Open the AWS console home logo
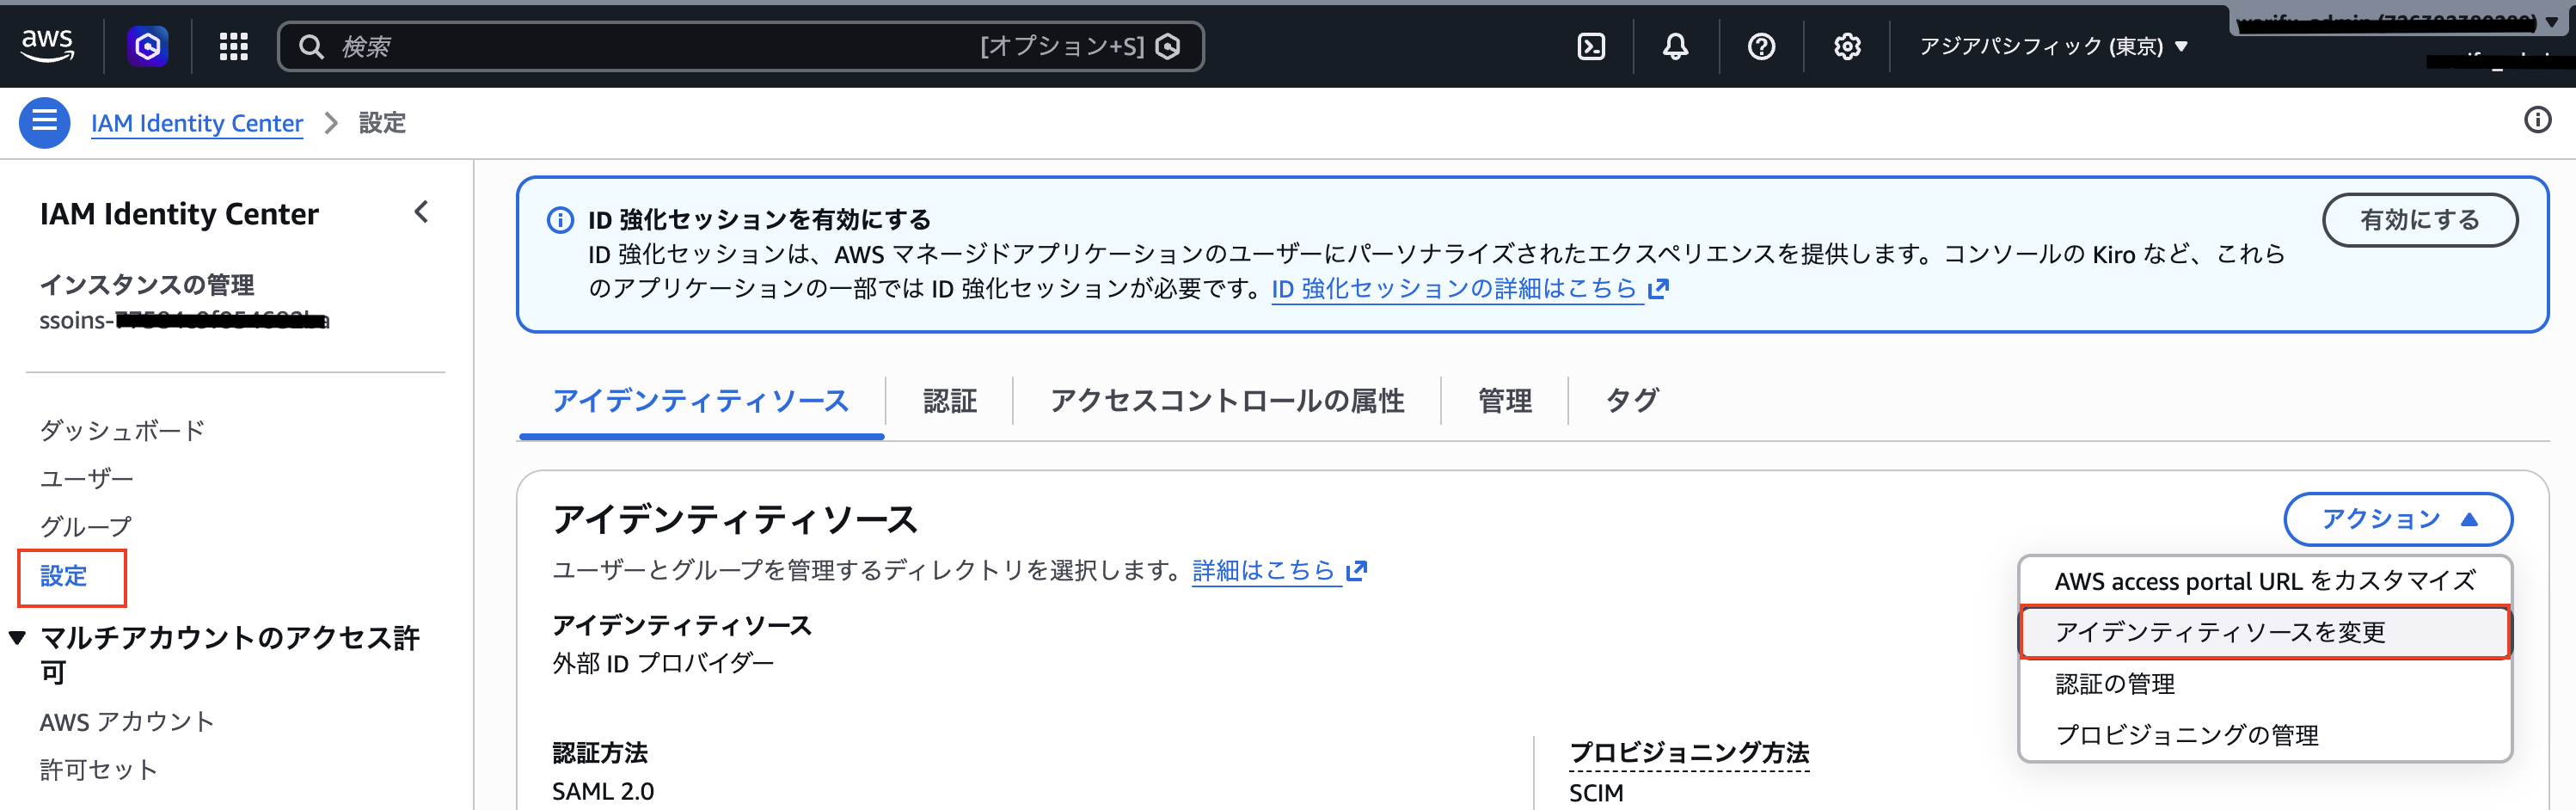Image resolution: width=2576 pixels, height=810 pixels. (x=47, y=46)
